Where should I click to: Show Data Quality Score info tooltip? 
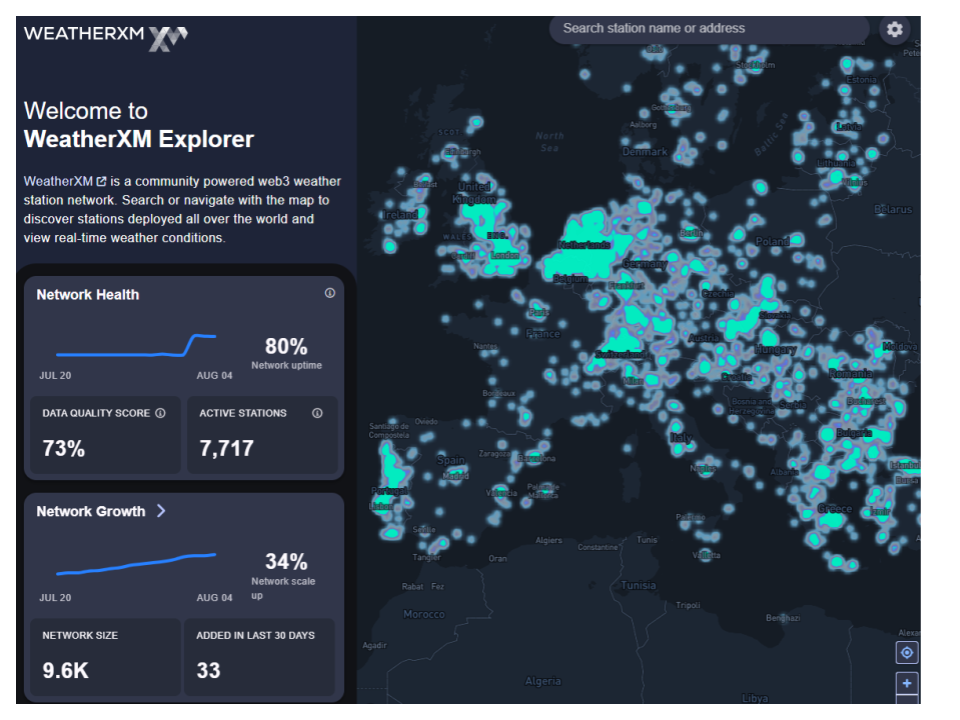[160, 413]
